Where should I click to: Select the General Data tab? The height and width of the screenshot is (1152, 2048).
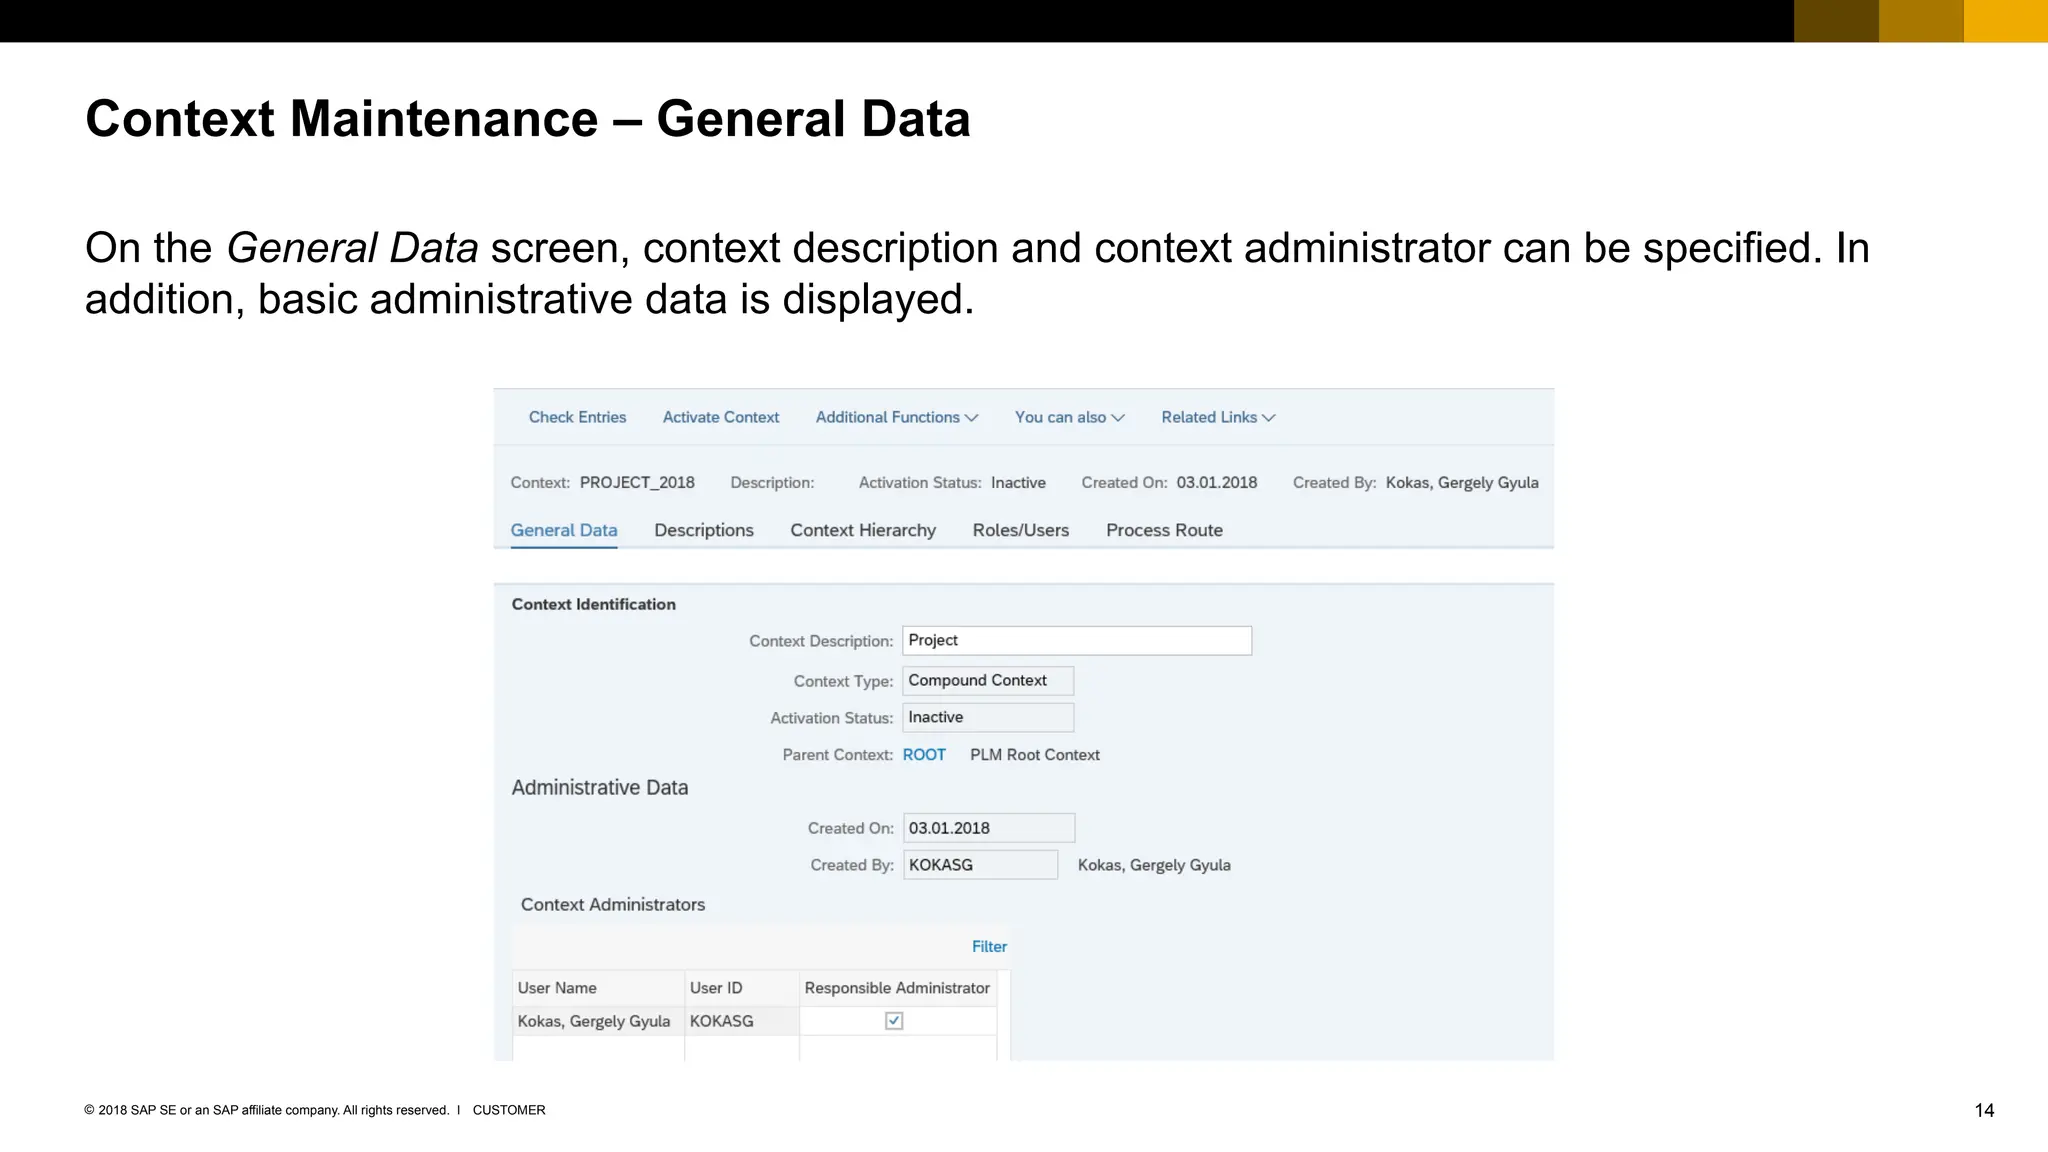pyautogui.click(x=564, y=530)
